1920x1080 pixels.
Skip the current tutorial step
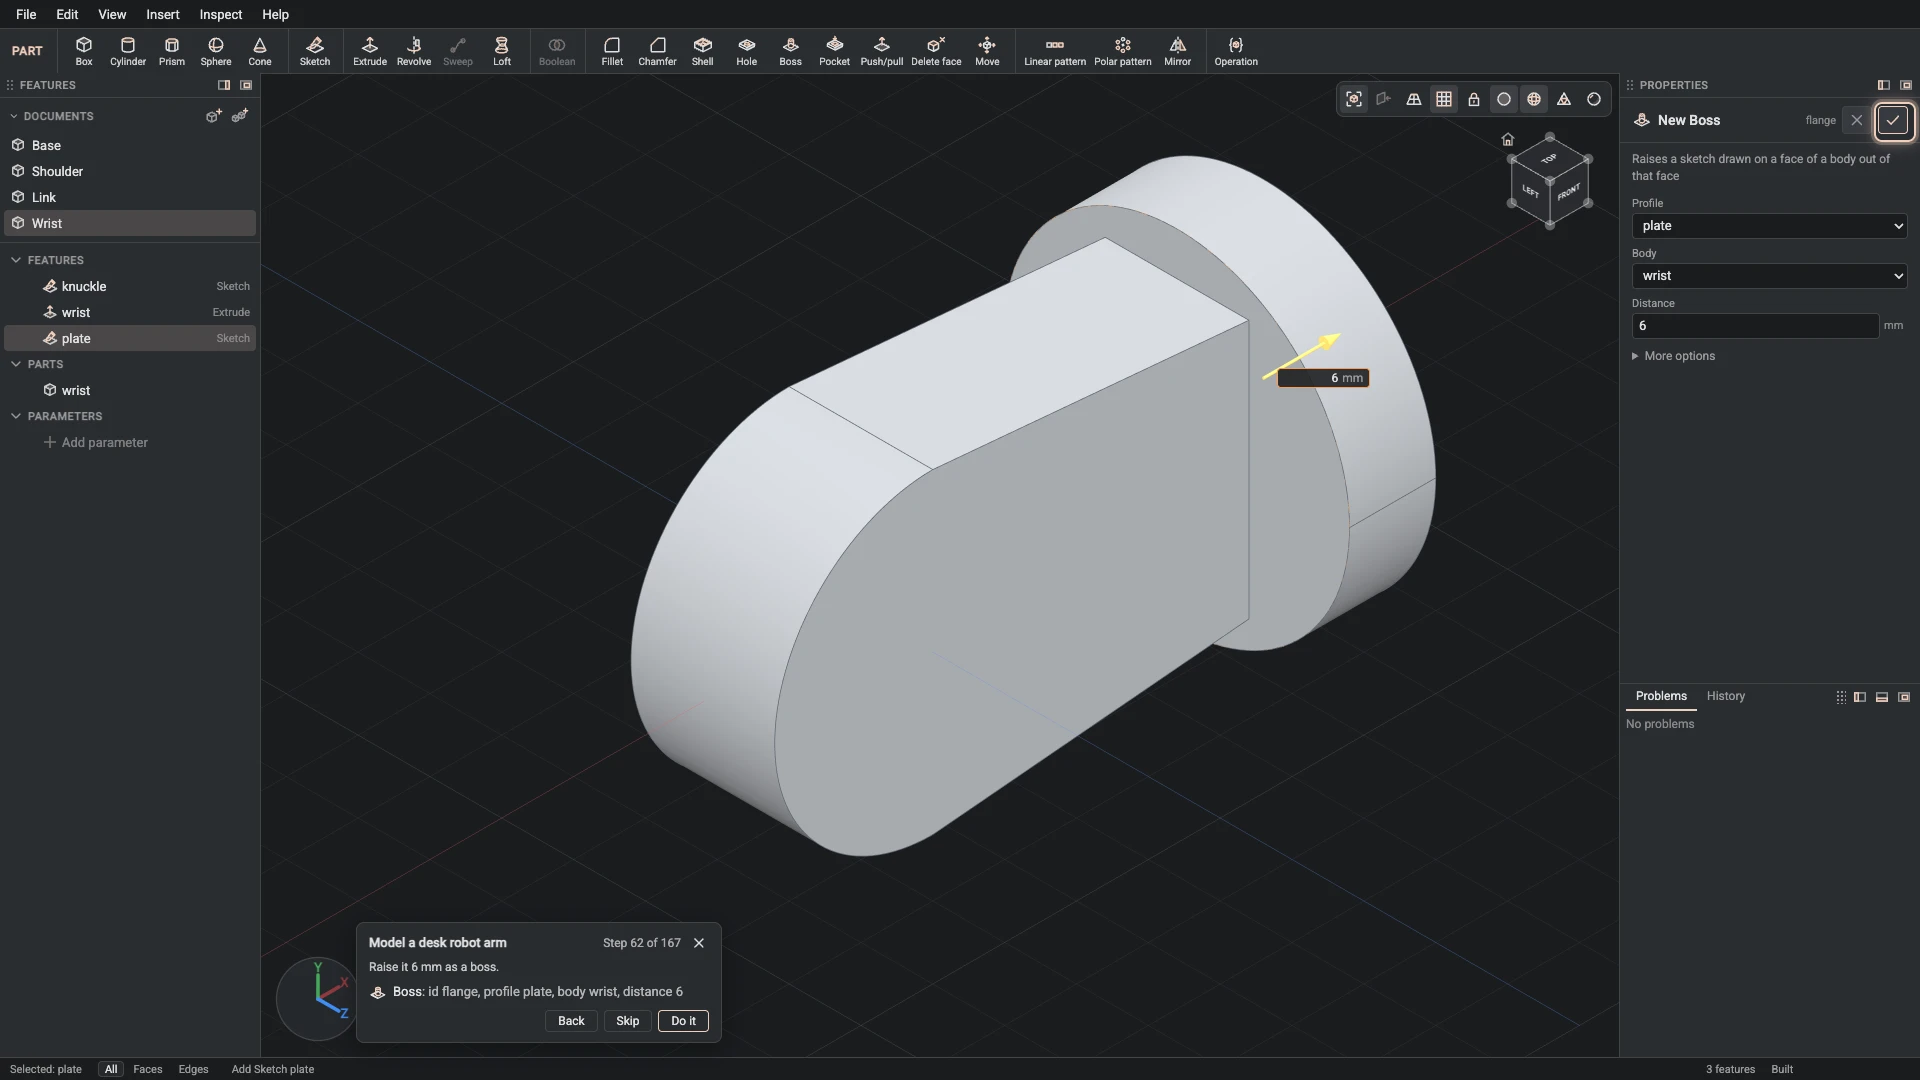pyautogui.click(x=627, y=1021)
